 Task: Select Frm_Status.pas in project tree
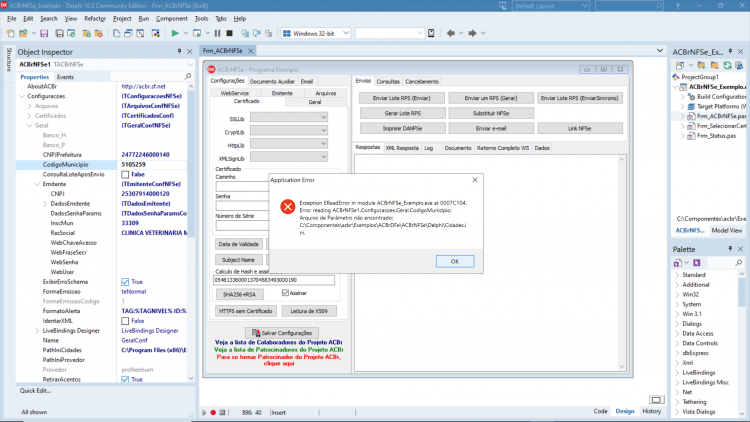[x=716, y=136]
